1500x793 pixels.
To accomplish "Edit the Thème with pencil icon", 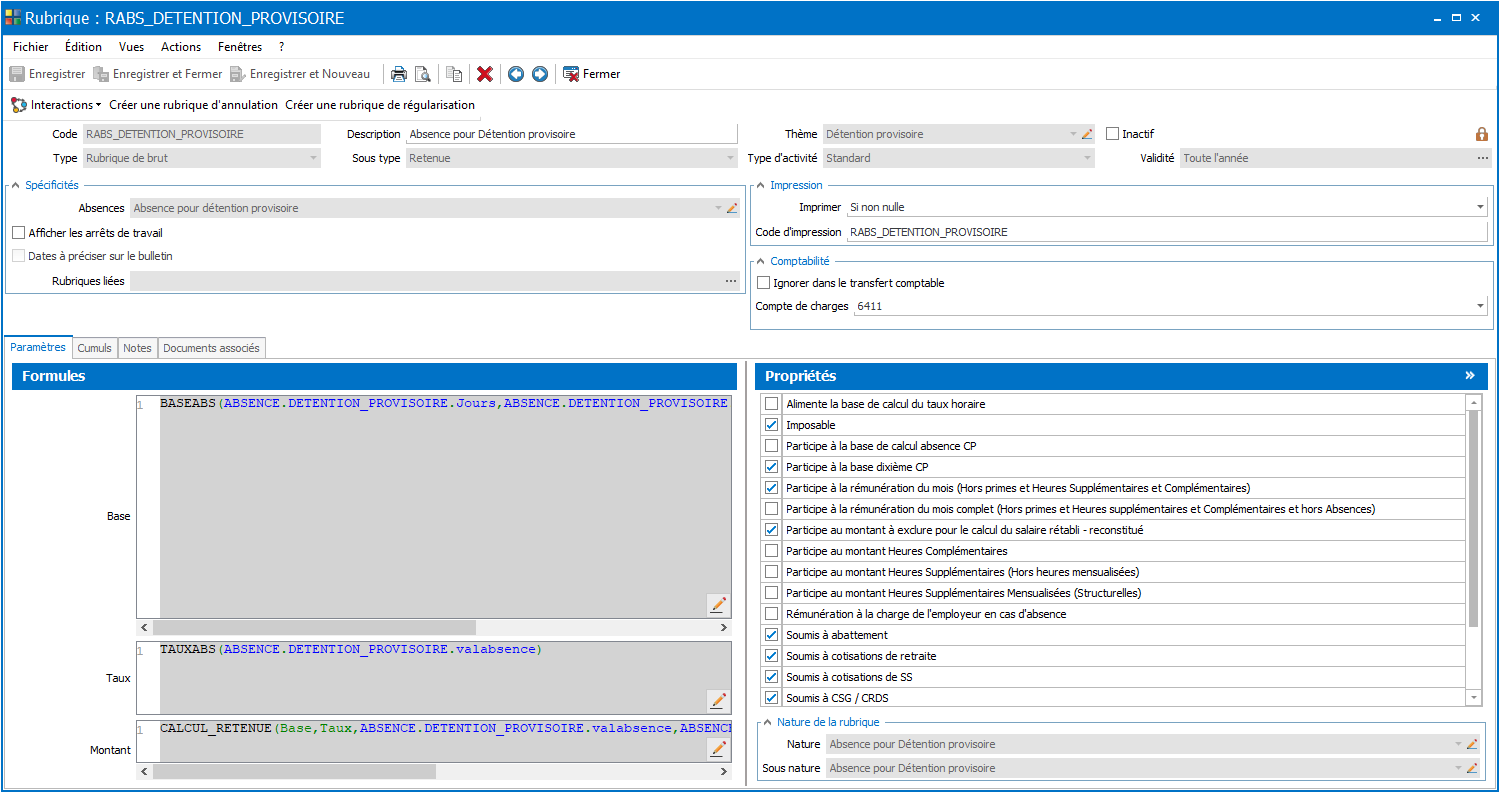I will click(x=1087, y=134).
